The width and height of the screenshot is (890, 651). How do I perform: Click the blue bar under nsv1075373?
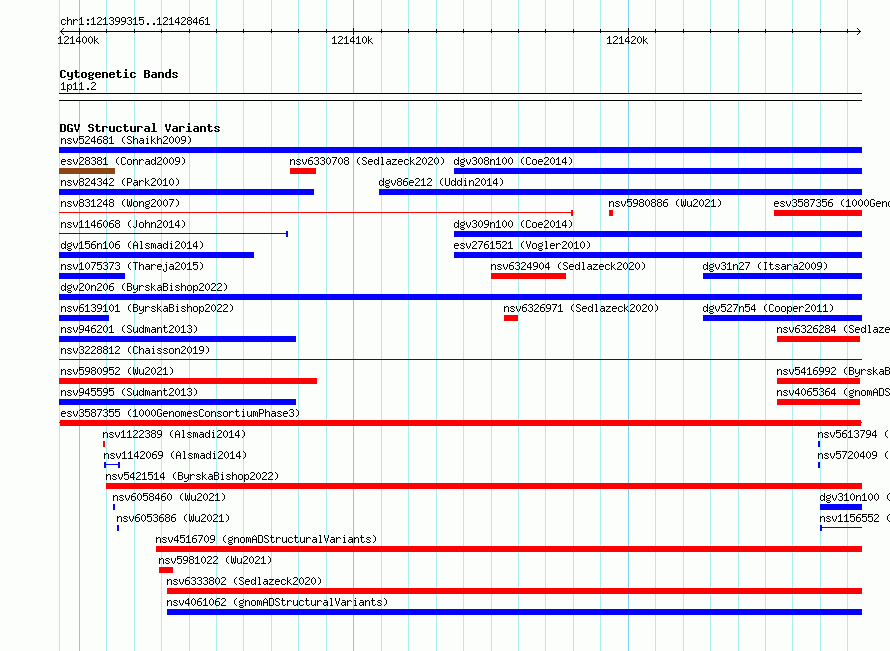coord(92,276)
